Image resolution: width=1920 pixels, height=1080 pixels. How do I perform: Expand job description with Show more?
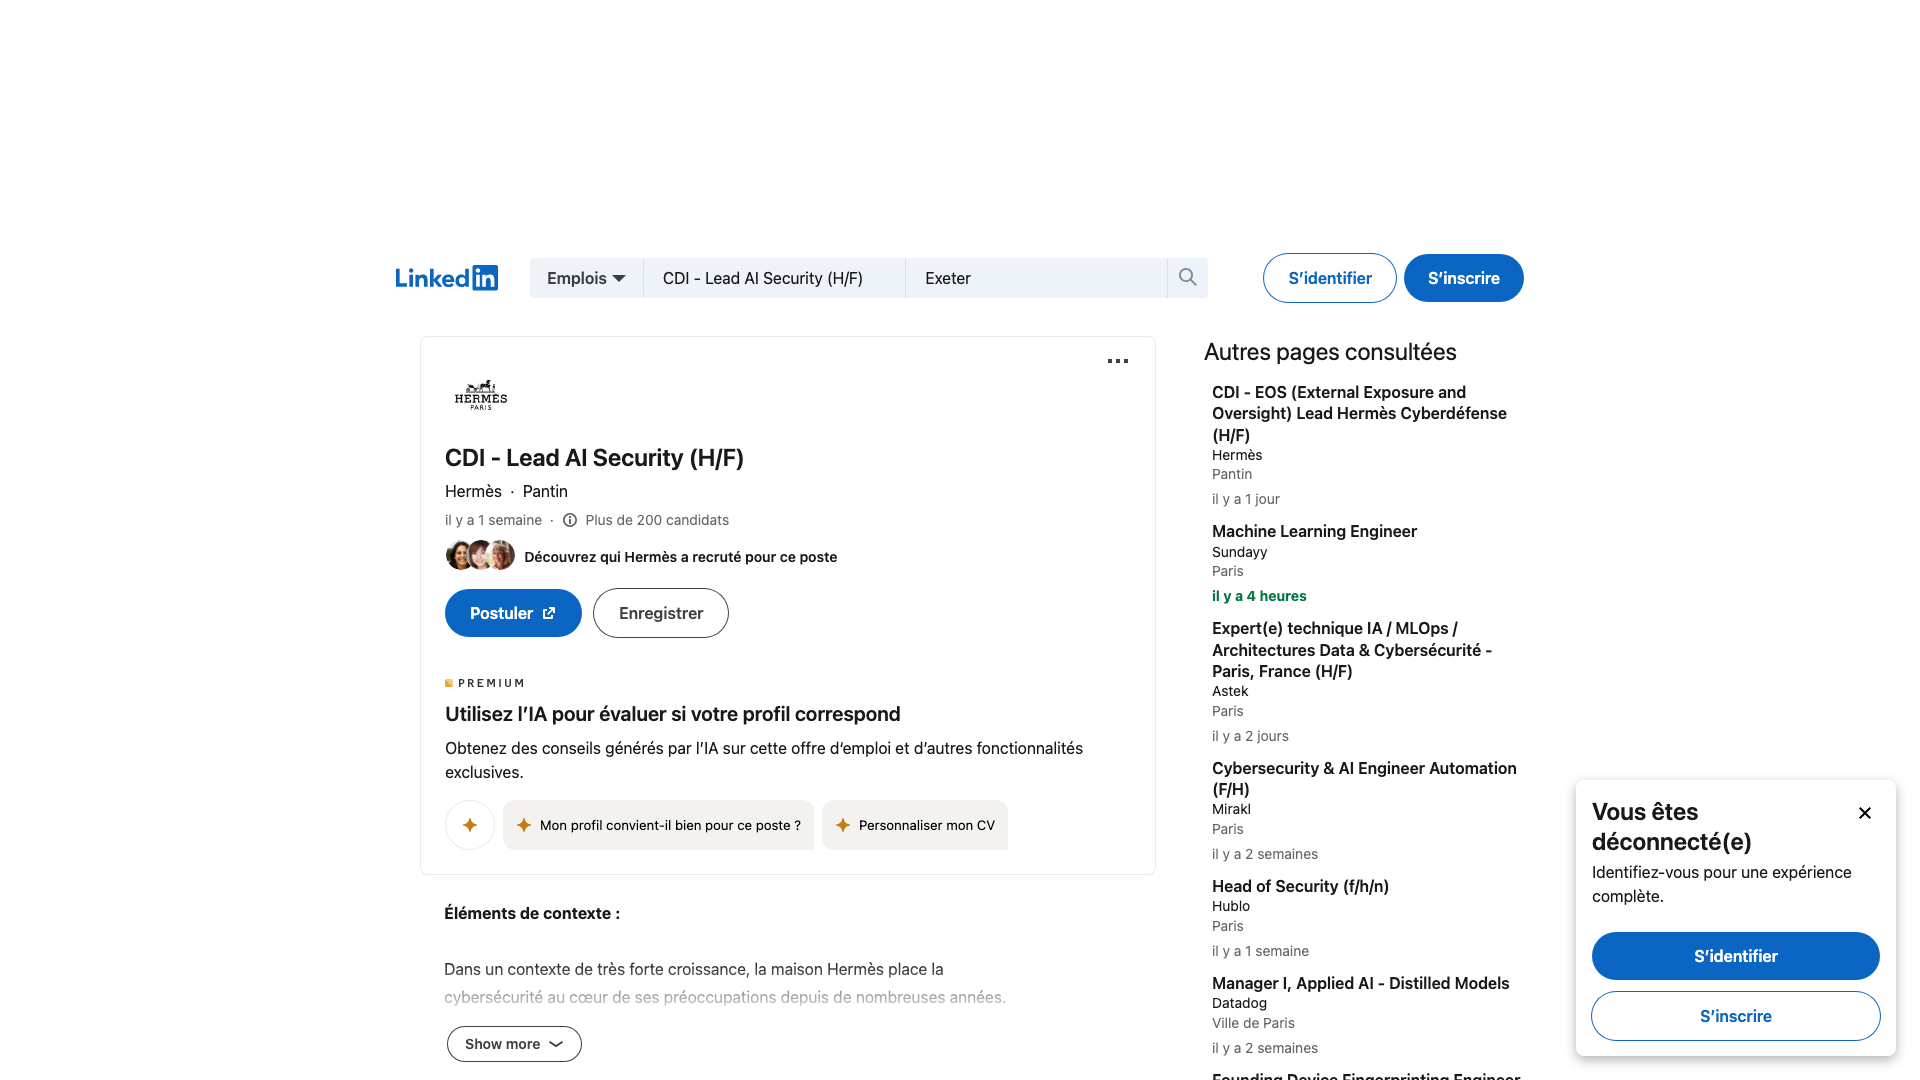coord(514,1044)
